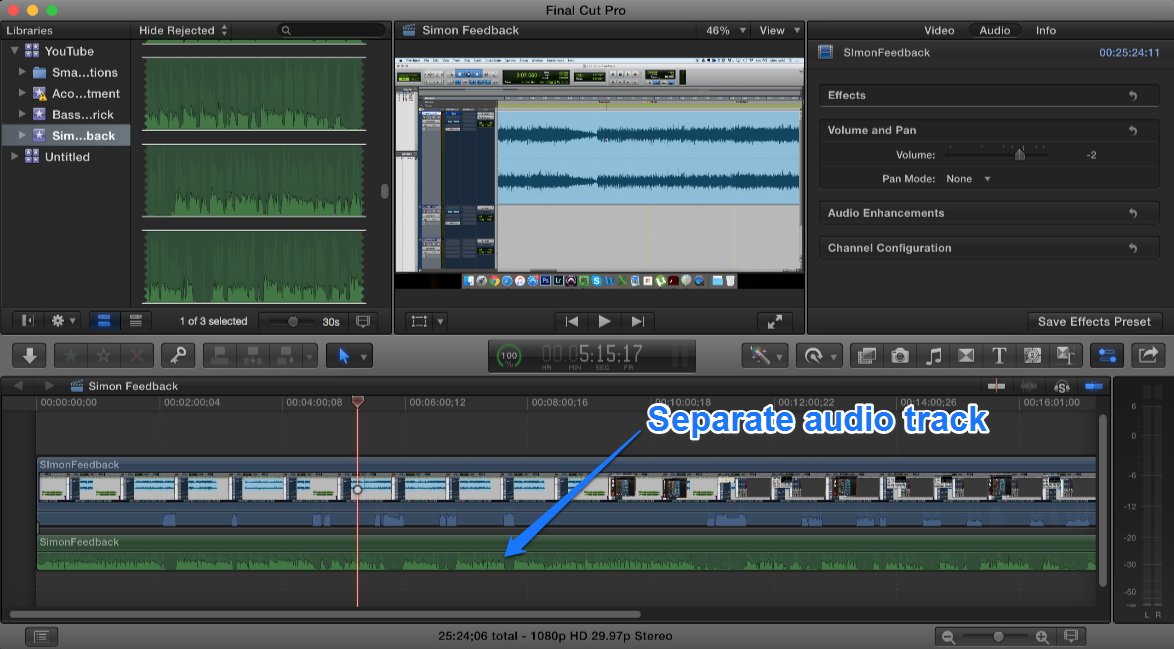The image size is (1174, 649).
Task: Select the arrow Select tool
Action: 344,356
